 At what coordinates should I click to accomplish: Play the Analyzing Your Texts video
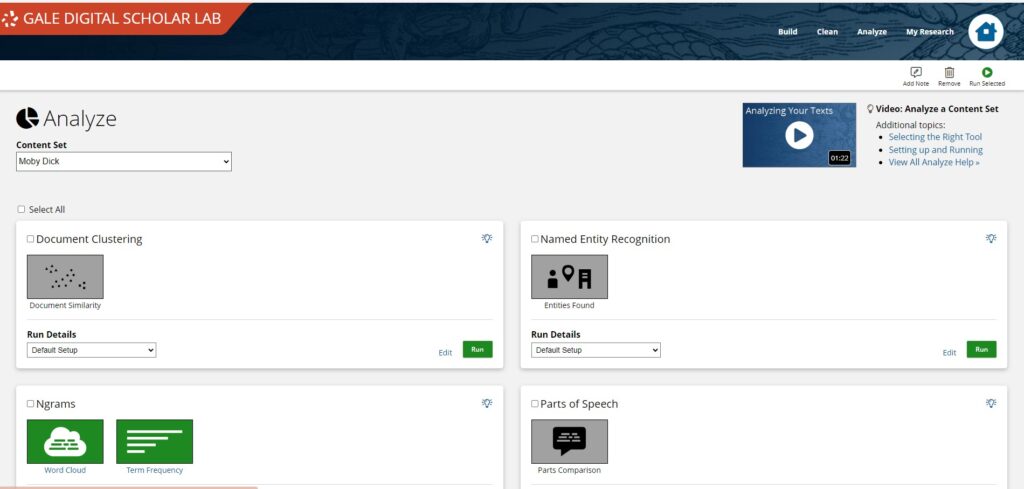pos(799,135)
